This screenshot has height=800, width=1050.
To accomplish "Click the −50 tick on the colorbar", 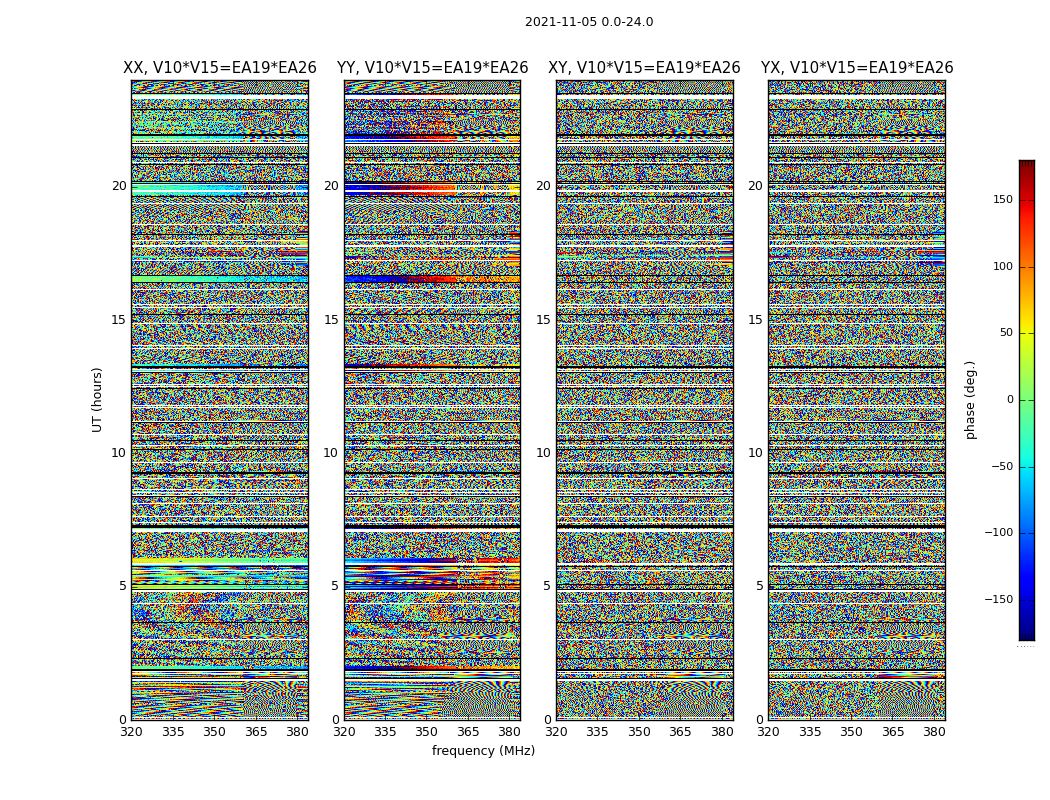I will (1002, 466).
